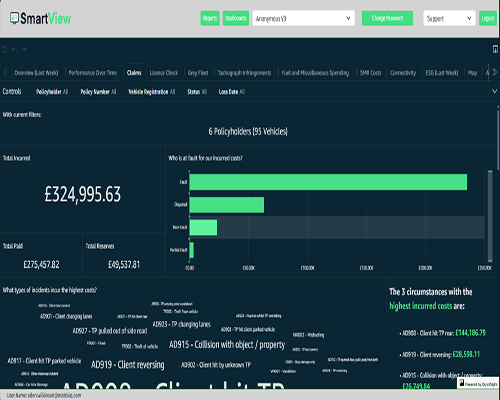Switch to Licence Check tab
Screen dimensions: 500x400
pyautogui.click(x=164, y=73)
